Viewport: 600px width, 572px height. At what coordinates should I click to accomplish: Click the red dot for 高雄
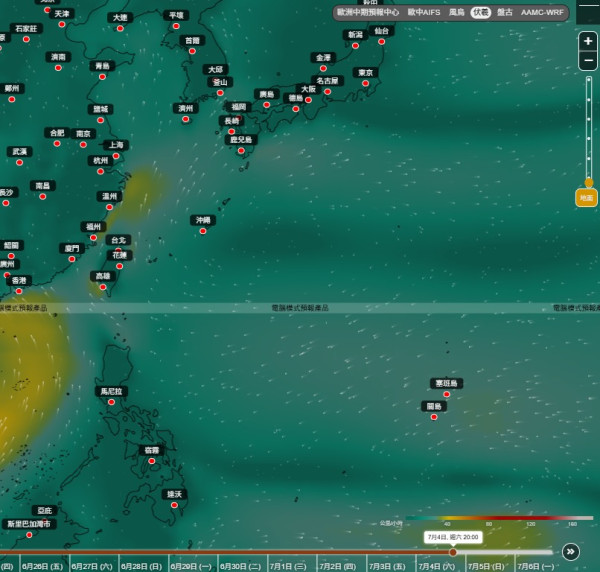(x=103, y=287)
